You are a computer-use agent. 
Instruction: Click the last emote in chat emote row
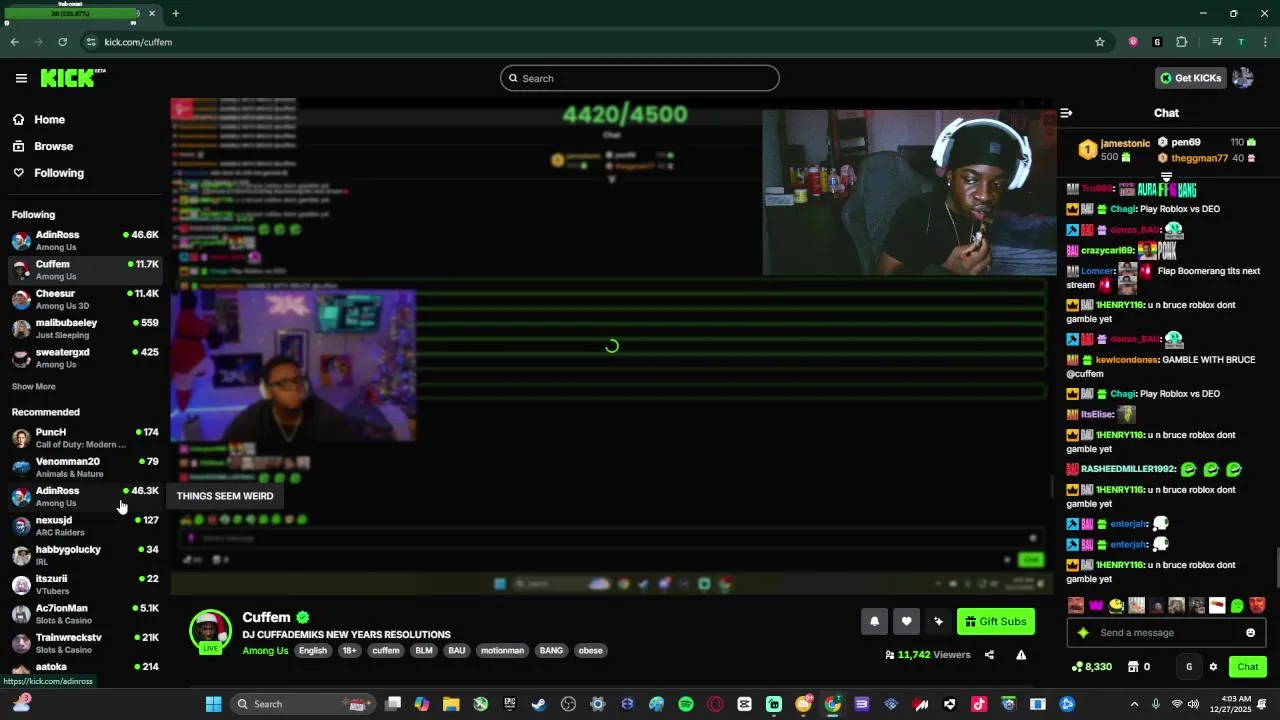point(1257,605)
